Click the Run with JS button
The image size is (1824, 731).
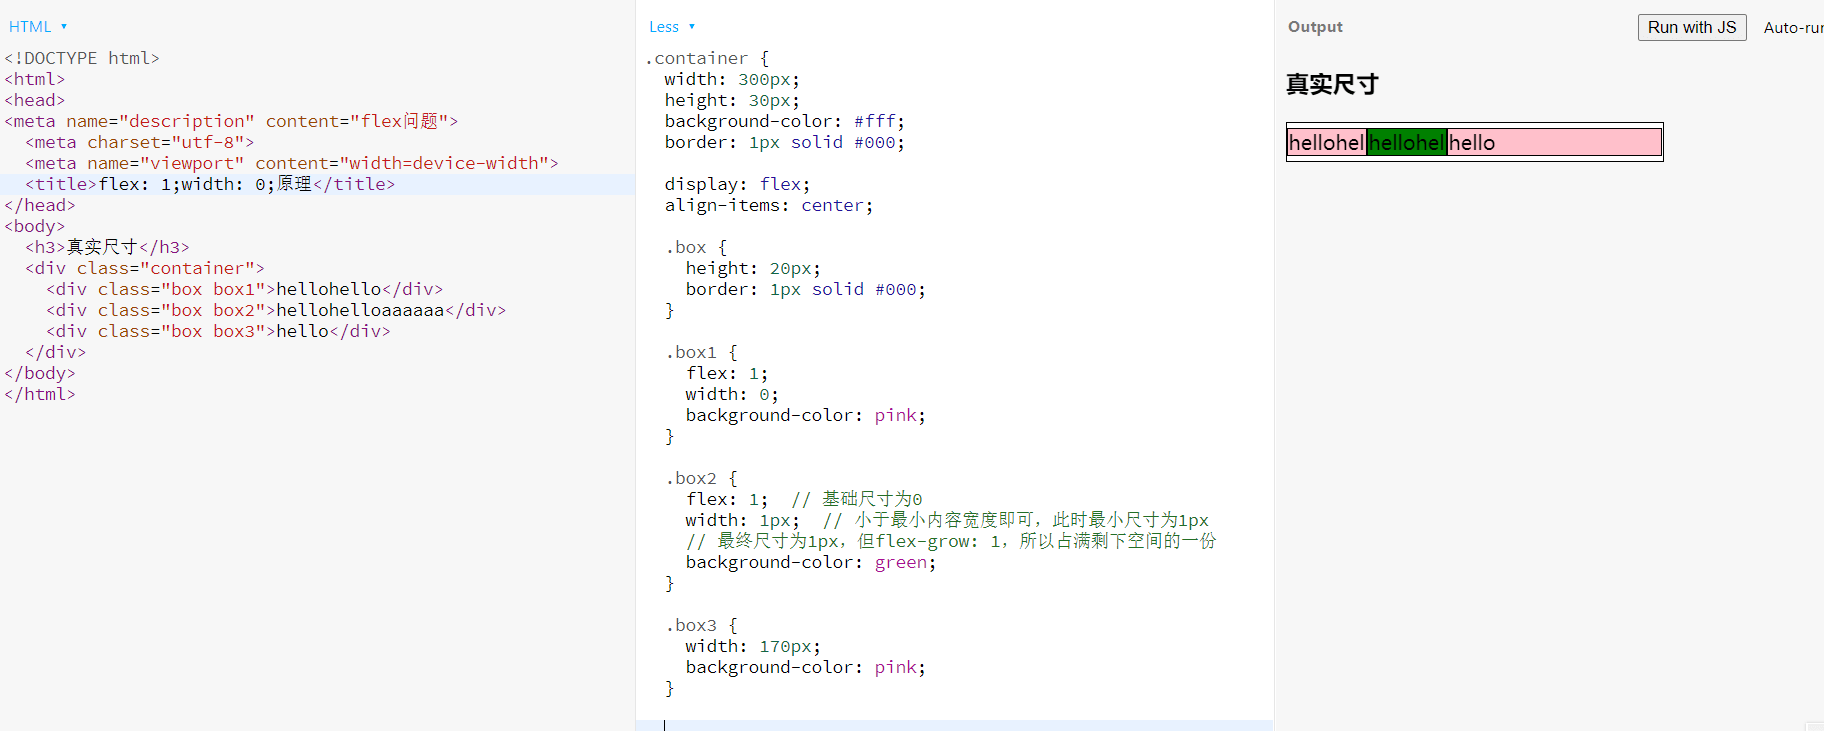1692,28
